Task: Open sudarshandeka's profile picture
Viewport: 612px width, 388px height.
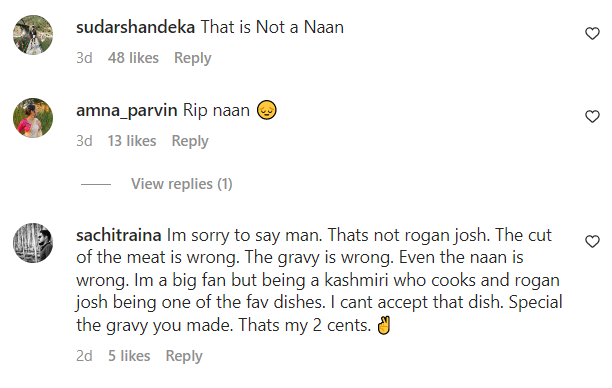Action: (33, 35)
